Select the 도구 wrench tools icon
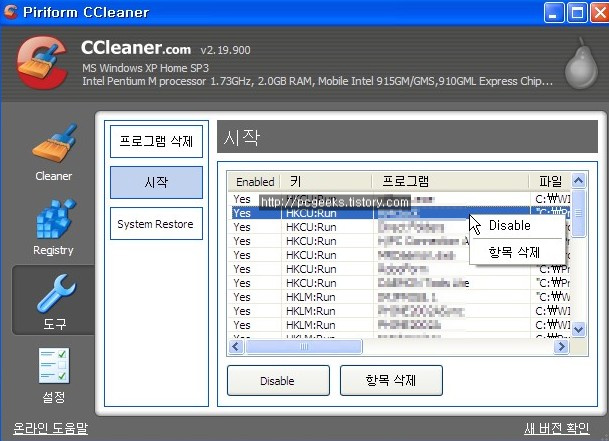Viewport: 609px width, 441px height. pyautogui.click(x=56, y=293)
